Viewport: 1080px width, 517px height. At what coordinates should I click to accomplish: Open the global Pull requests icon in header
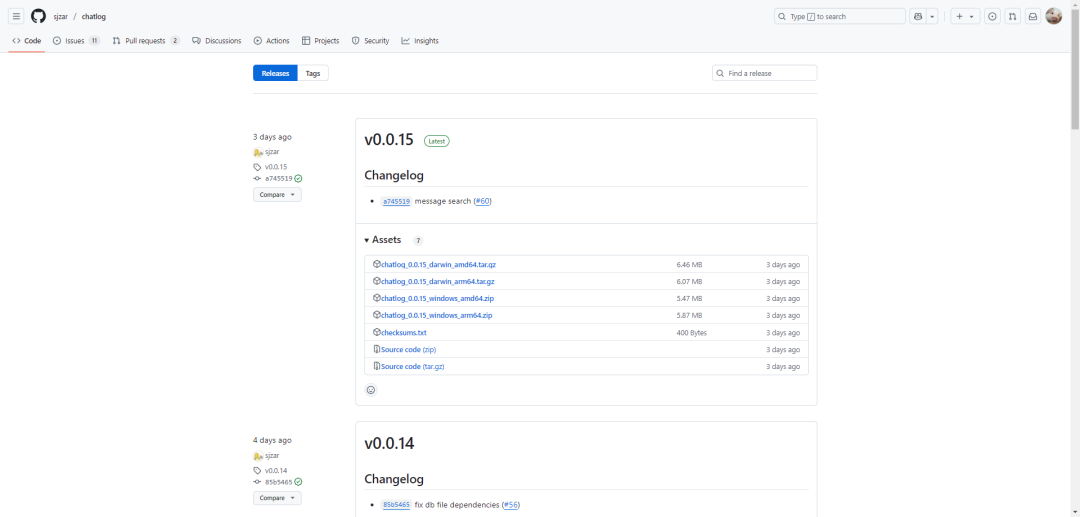point(1012,16)
